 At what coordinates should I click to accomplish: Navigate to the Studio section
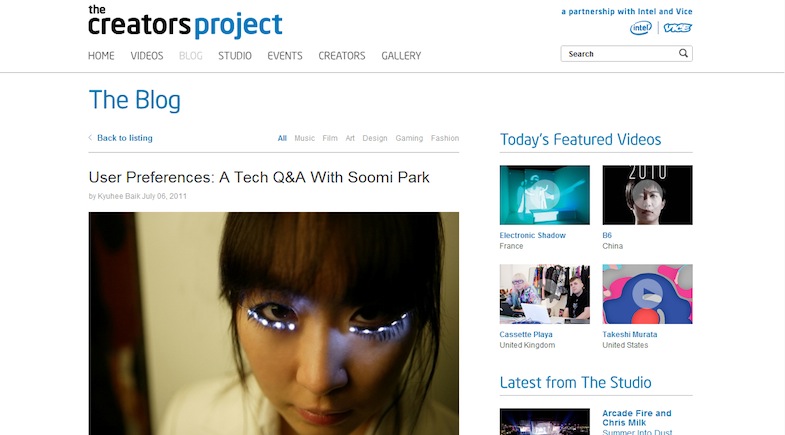tap(235, 56)
